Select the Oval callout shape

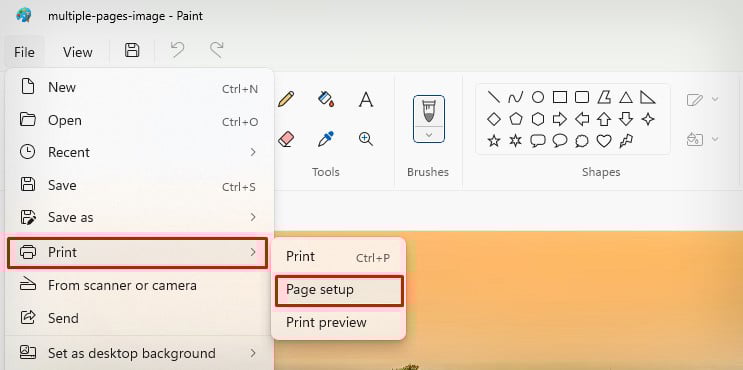[560, 141]
